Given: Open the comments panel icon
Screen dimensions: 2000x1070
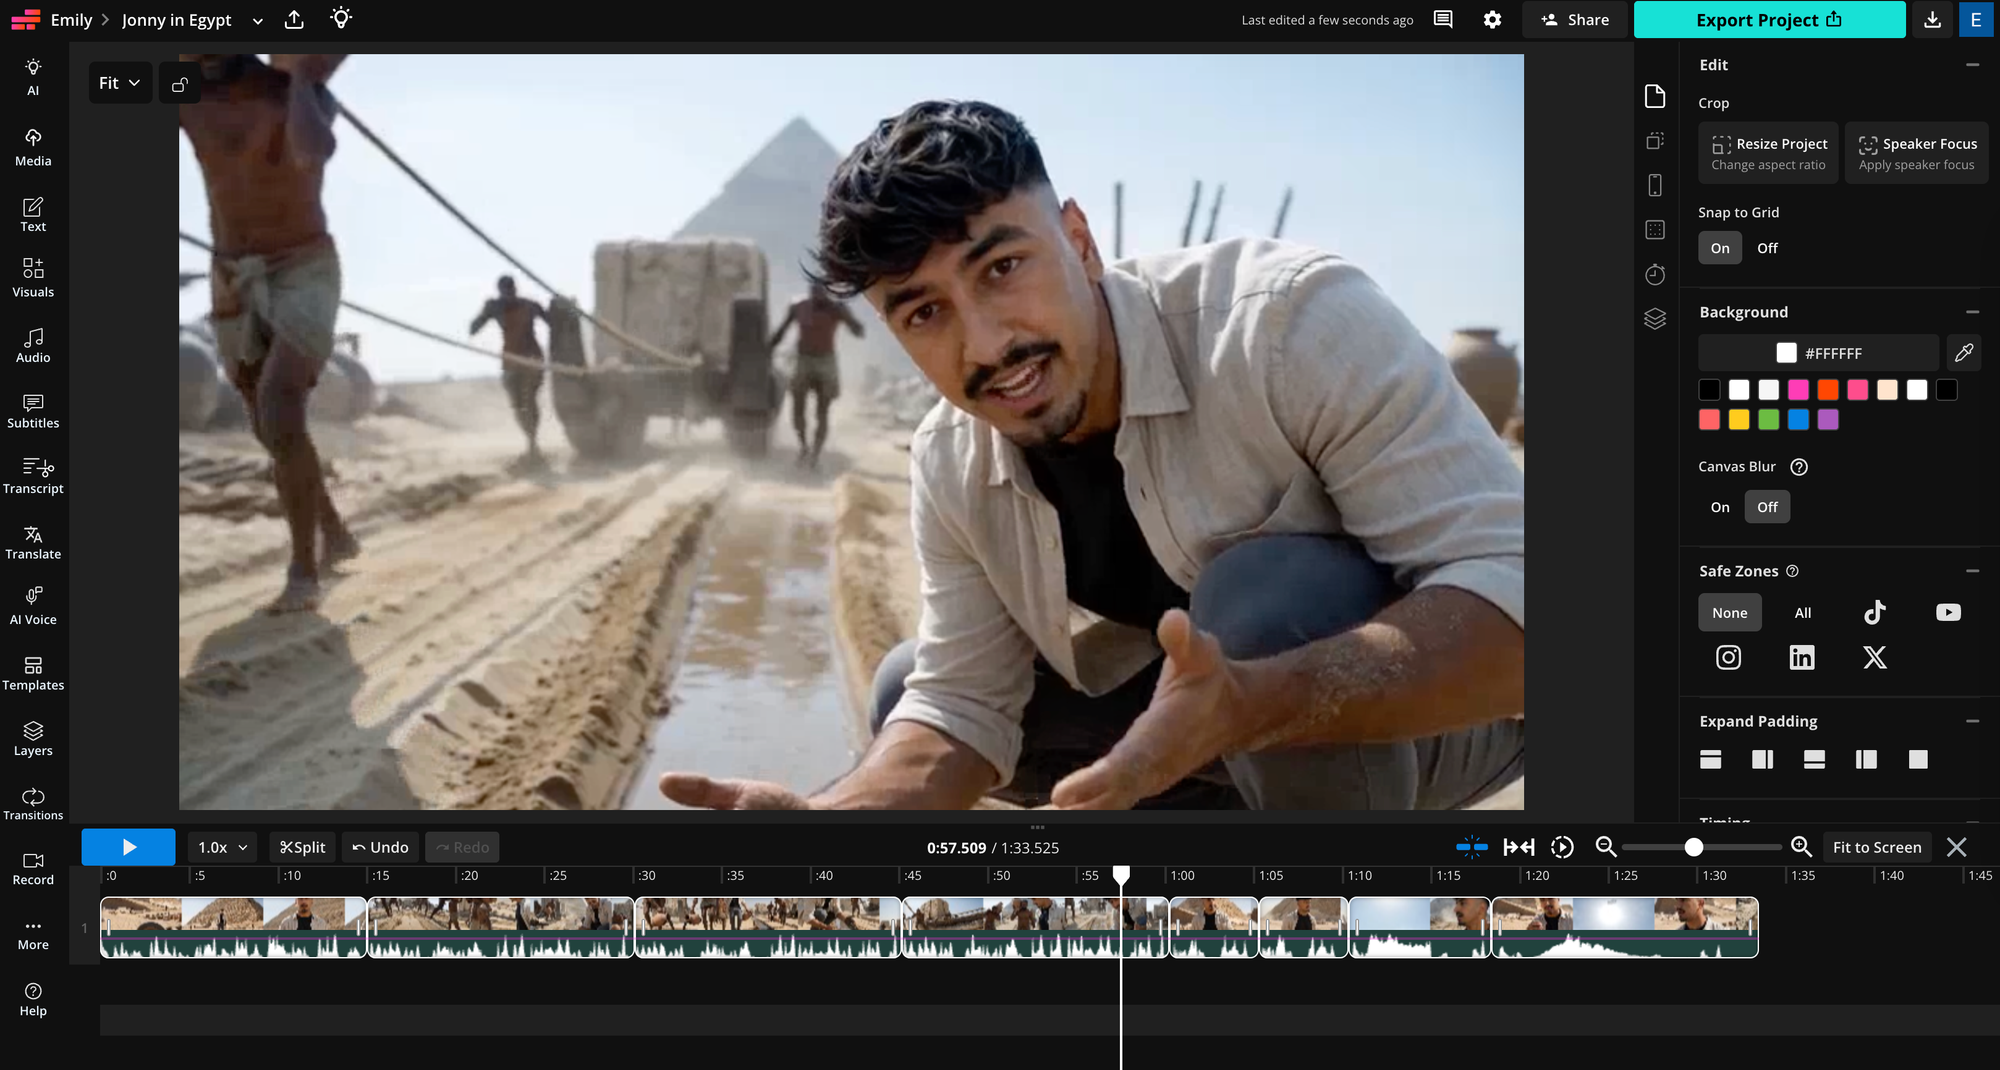Looking at the screenshot, I should [1443, 20].
